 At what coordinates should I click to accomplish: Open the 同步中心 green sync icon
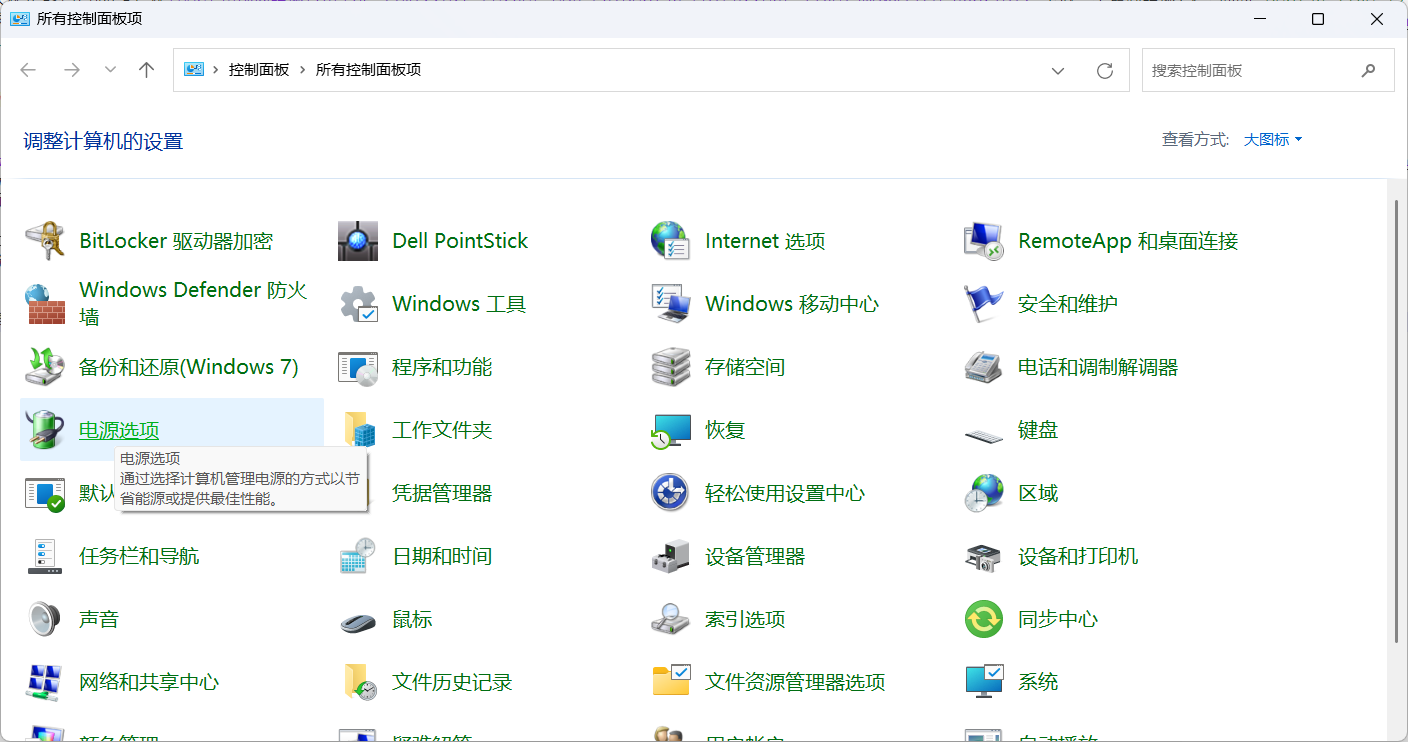click(984, 619)
